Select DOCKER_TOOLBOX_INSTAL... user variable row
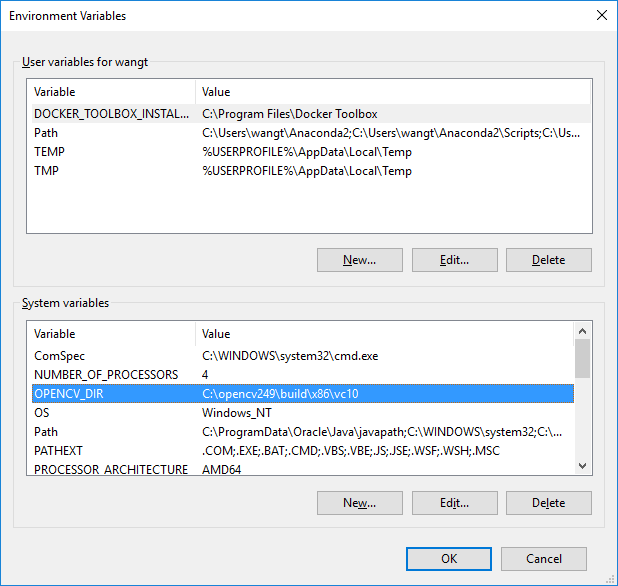This screenshot has width=618, height=586. [x=311, y=114]
